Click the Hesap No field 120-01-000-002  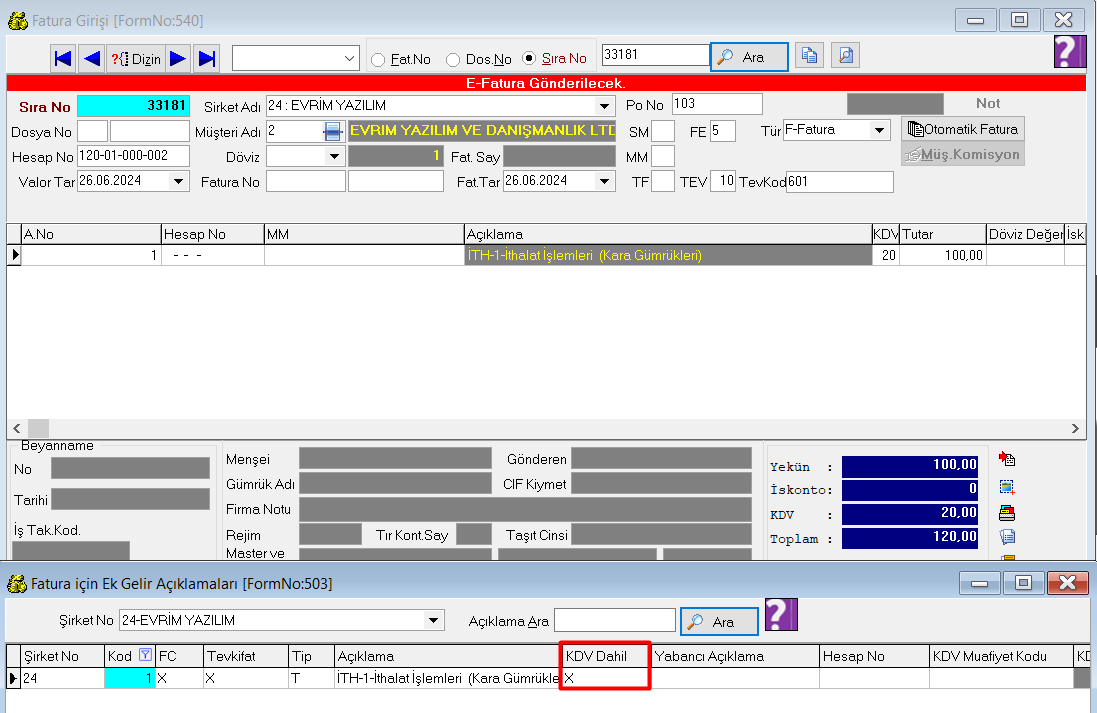pyautogui.click(x=133, y=155)
